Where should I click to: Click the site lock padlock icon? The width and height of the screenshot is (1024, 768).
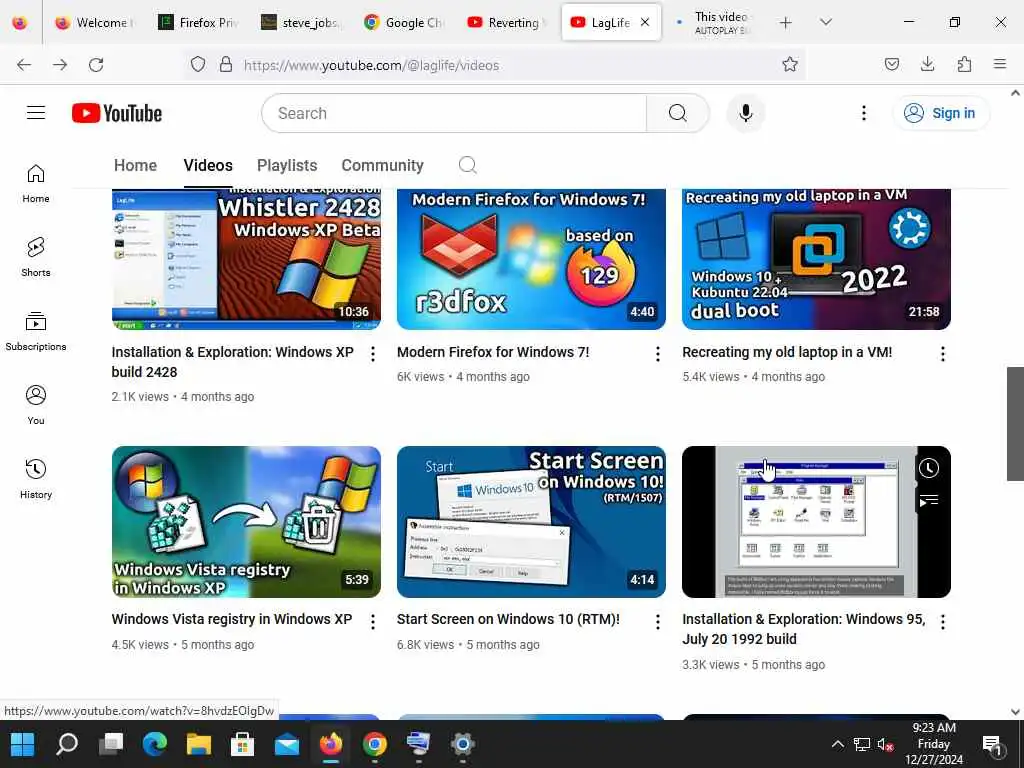[x=226, y=65]
